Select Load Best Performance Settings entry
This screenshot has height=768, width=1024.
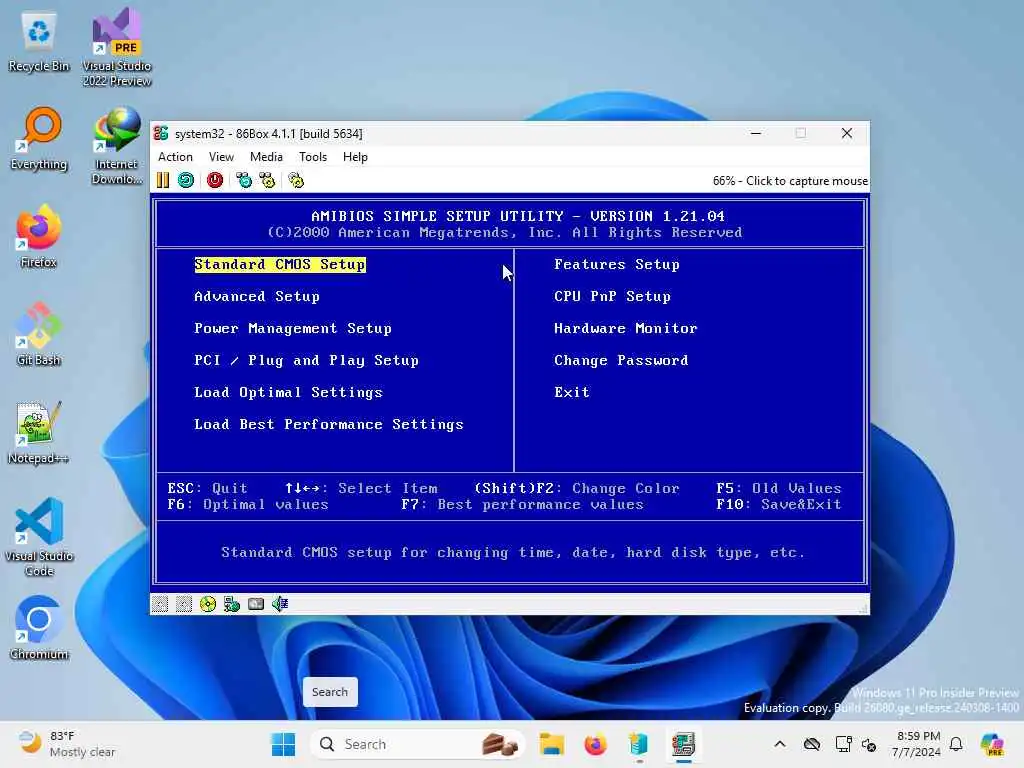pyautogui.click(x=329, y=424)
